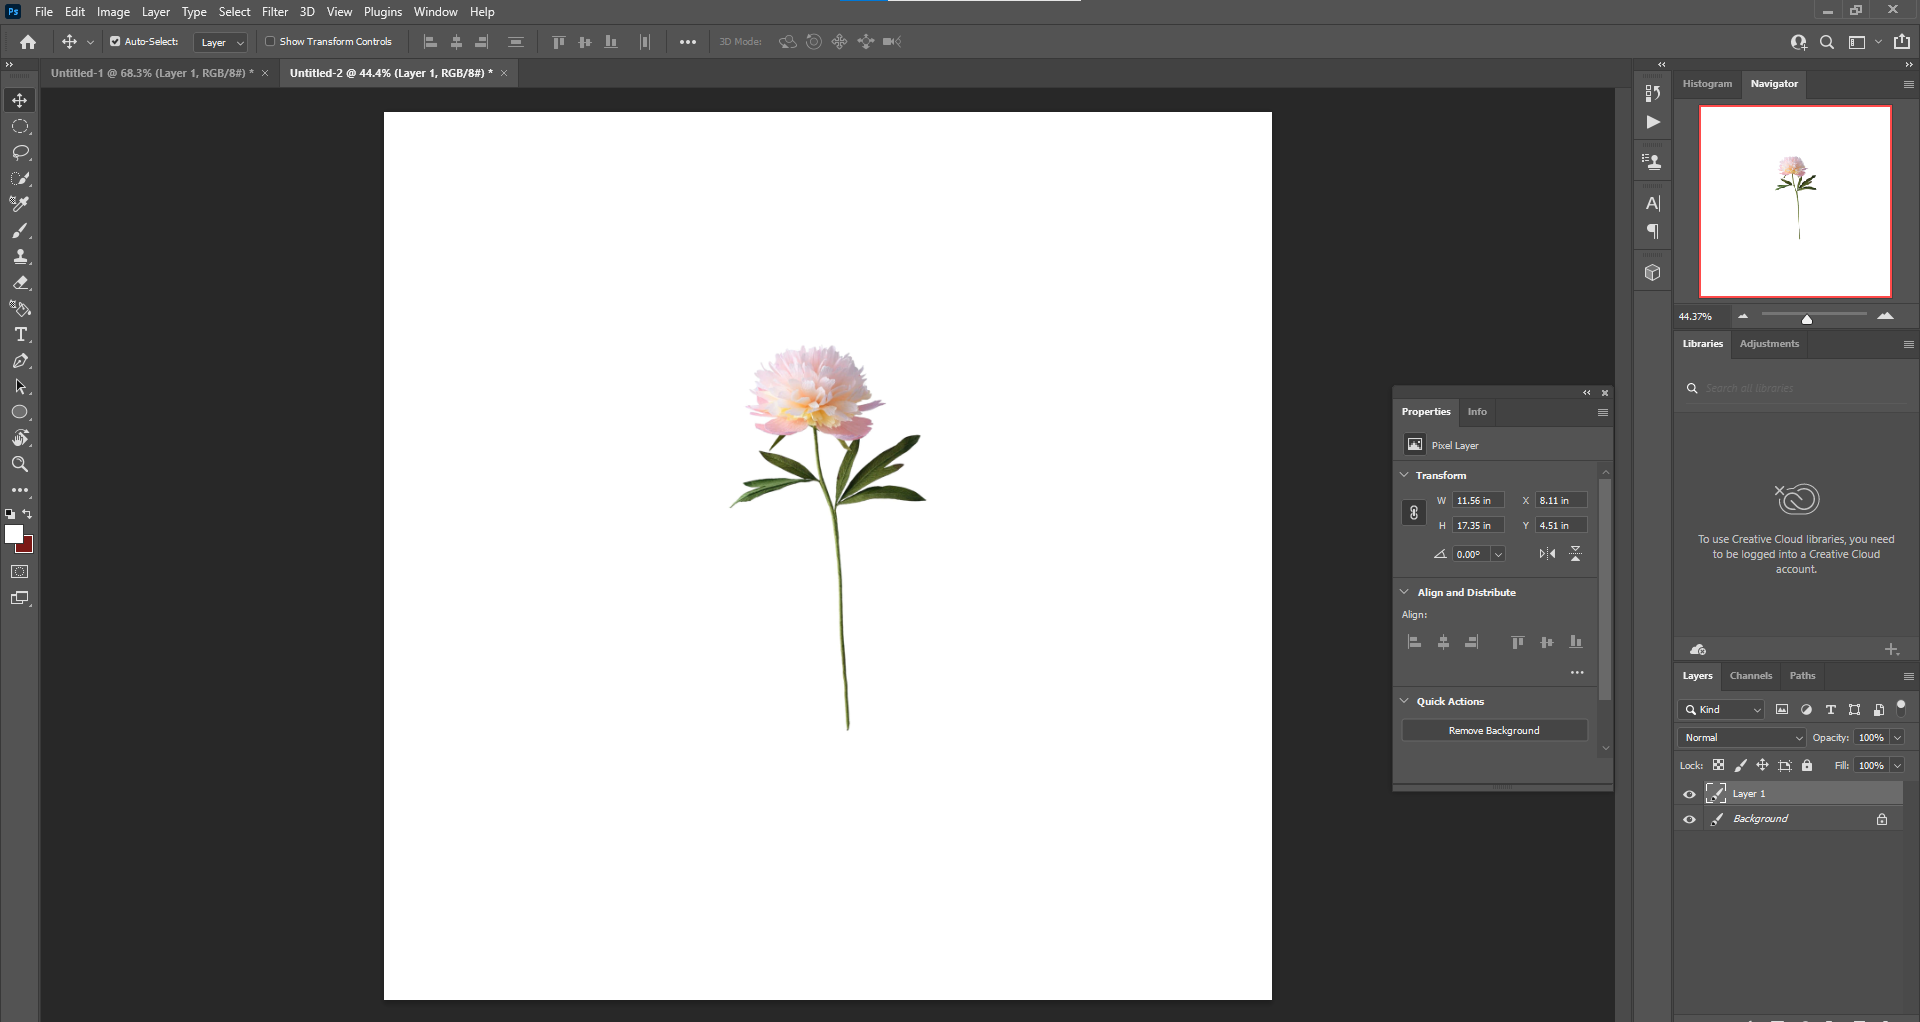
Task: Select the Clone Stamp tool
Action: (x=20, y=257)
